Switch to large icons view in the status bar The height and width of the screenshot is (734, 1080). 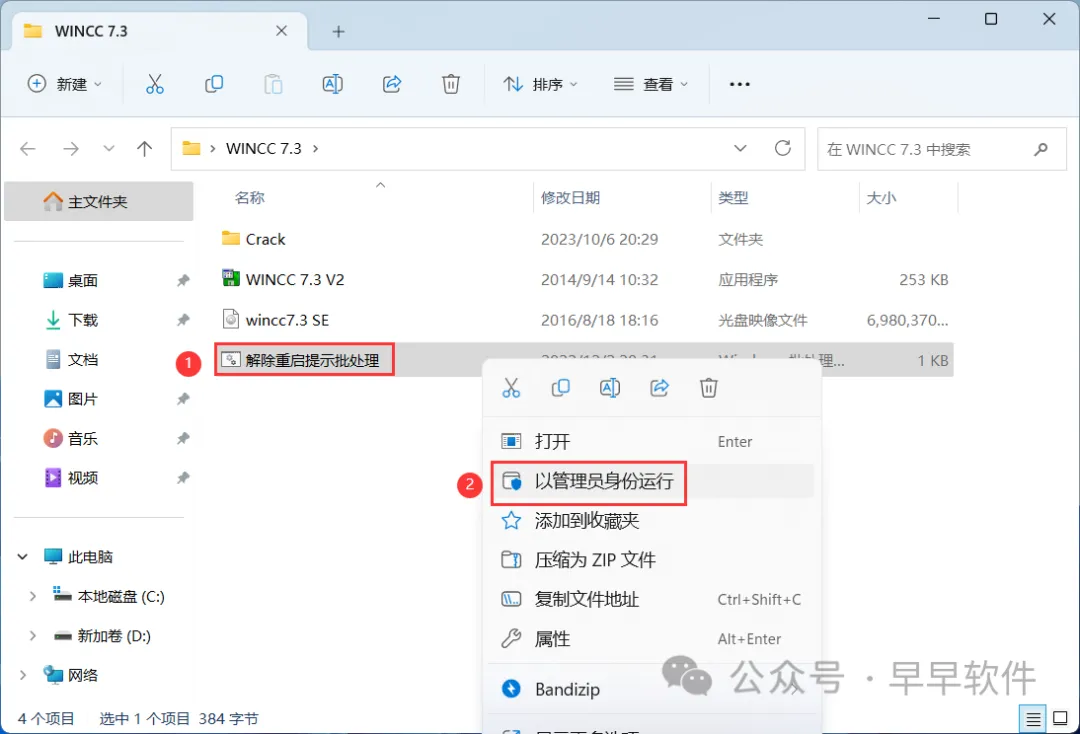(x=1061, y=719)
